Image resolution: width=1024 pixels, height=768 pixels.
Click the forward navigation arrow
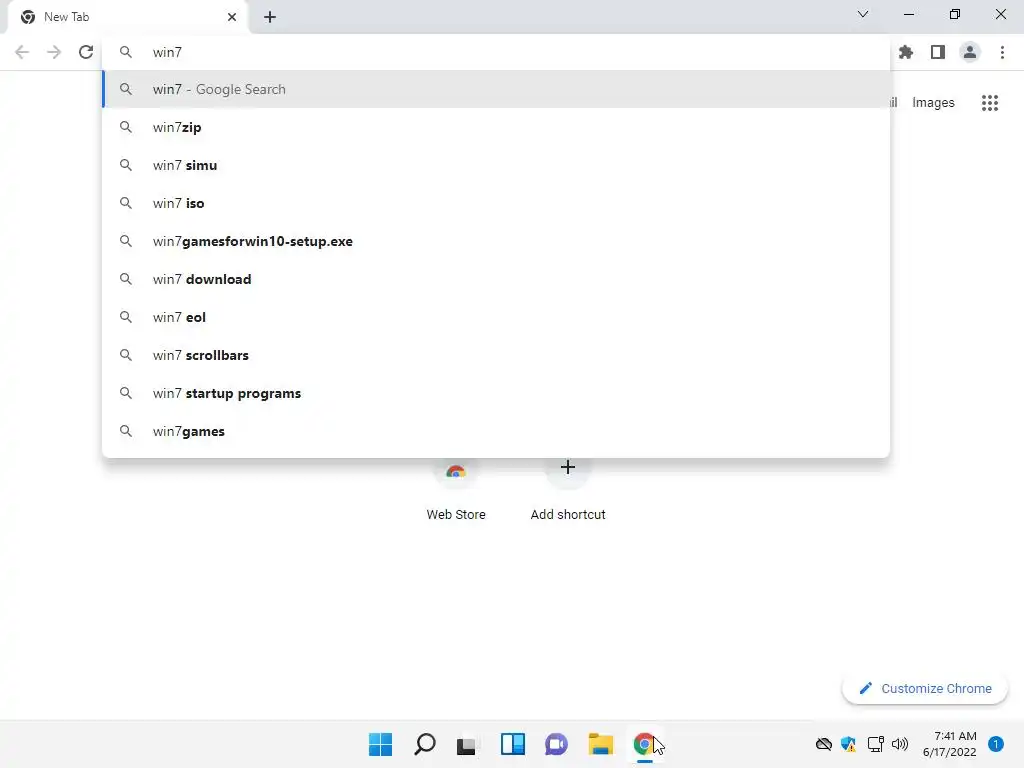(x=54, y=52)
